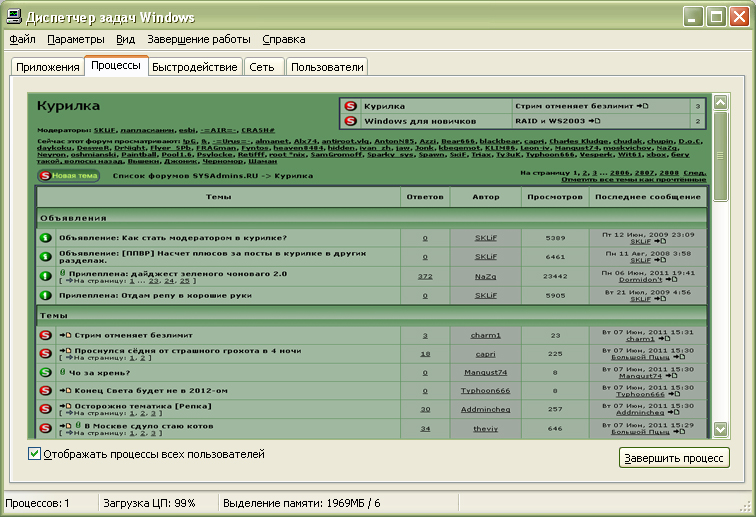Viewport: 756px width, 517px height.
Task: Open the Файл menu
Action: pyautogui.click(x=22, y=40)
